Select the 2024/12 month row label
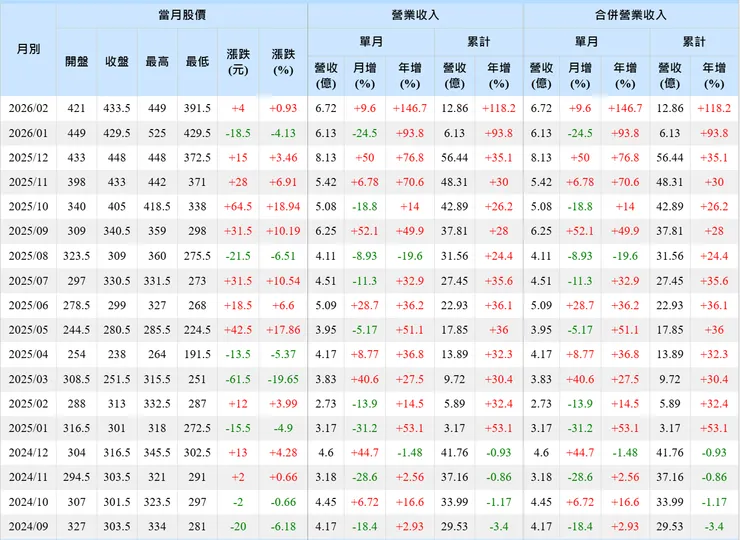Image resolution: width=740 pixels, height=540 pixels. 28,452
